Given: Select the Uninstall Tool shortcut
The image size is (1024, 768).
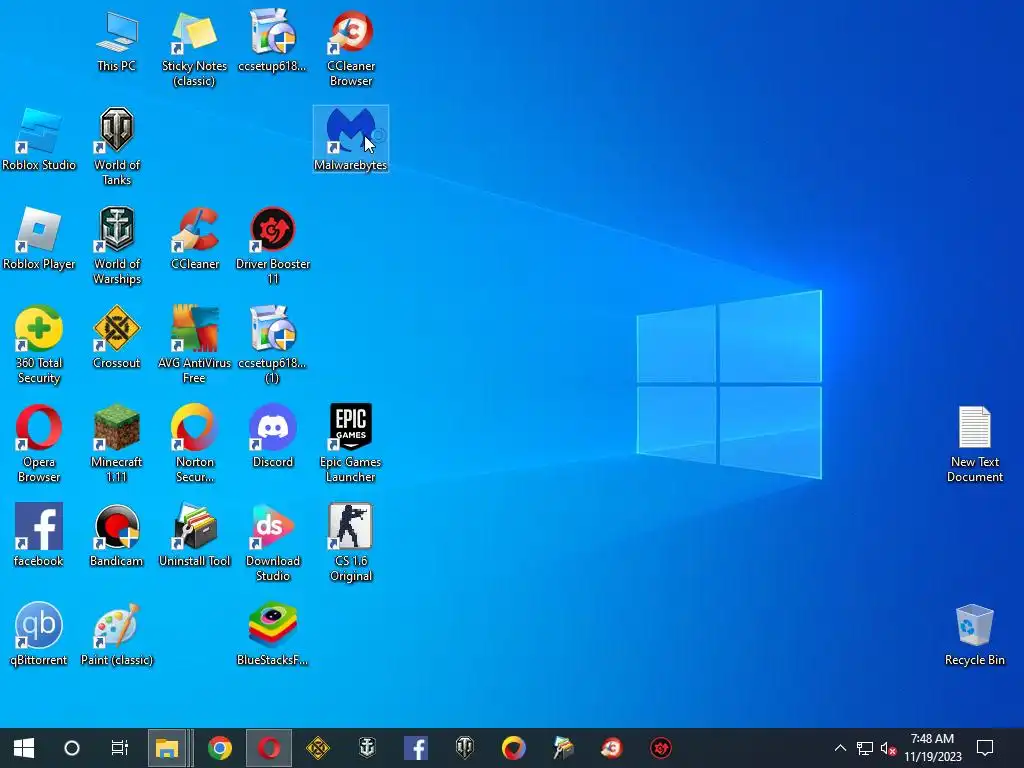Looking at the screenshot, I should 195,536.
